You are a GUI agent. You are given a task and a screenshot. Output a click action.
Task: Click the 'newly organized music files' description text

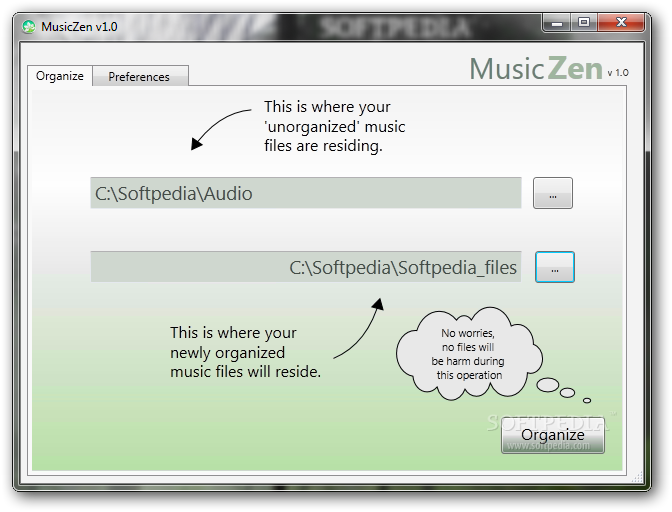point(245,352)
